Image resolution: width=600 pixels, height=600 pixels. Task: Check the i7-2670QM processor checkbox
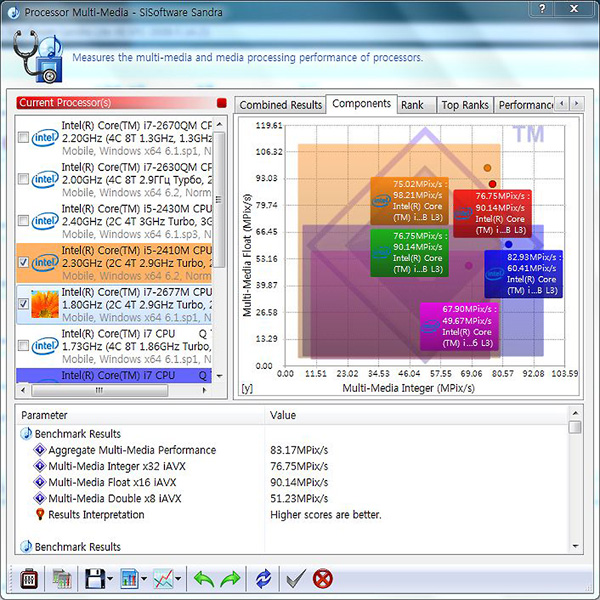coord(23,137)
